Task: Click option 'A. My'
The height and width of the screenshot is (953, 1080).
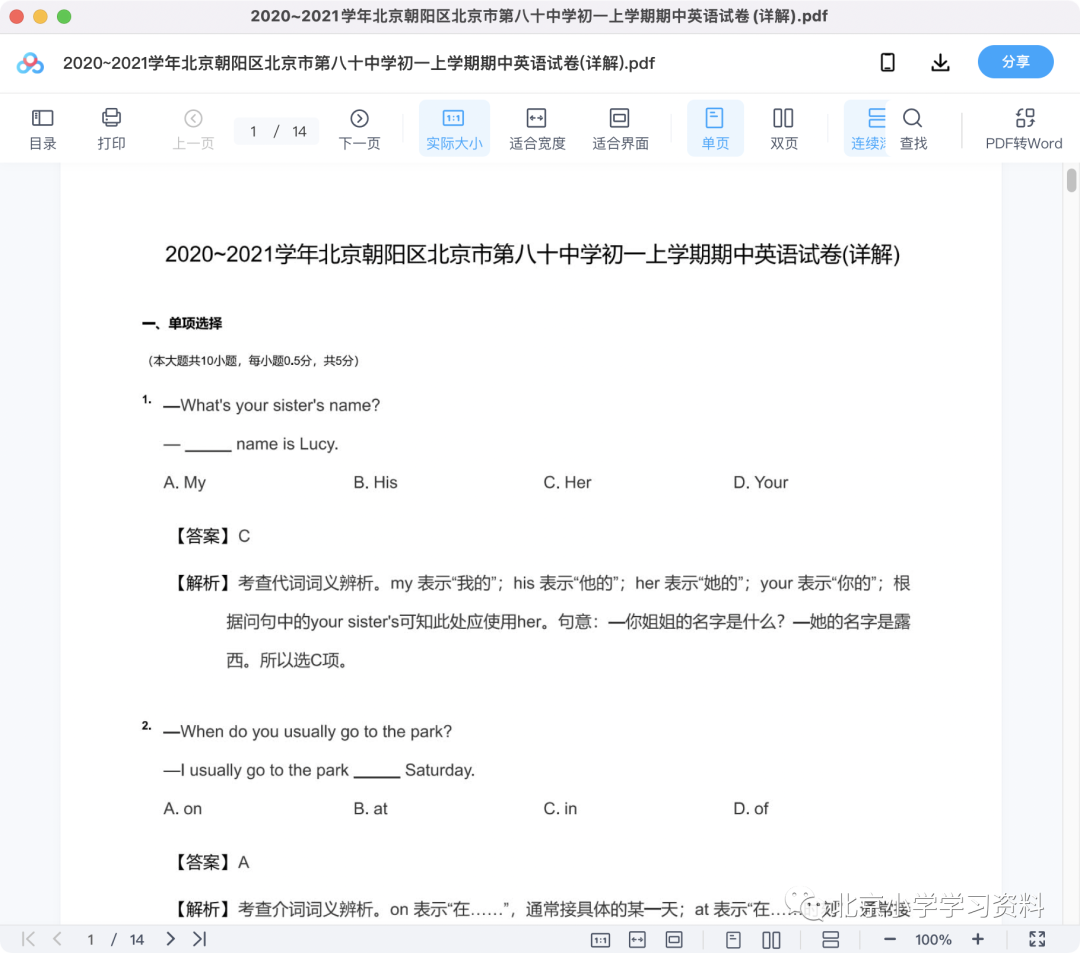Action: (x=185, y=483)
